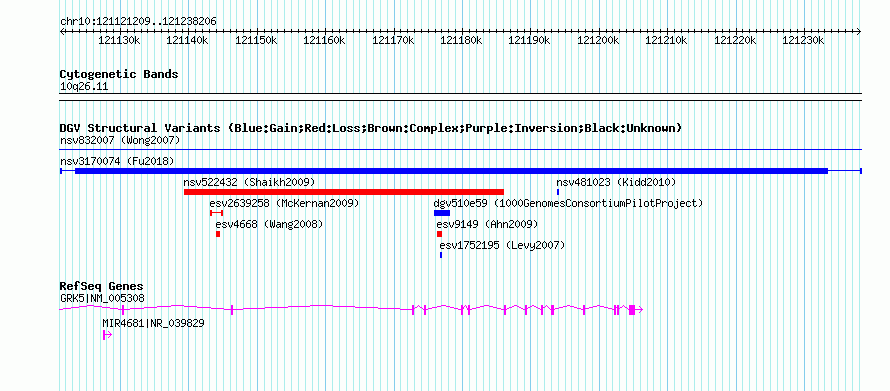Select the red nsv522432 loss bar
890x391 pixels.
[x=344, y=192]
